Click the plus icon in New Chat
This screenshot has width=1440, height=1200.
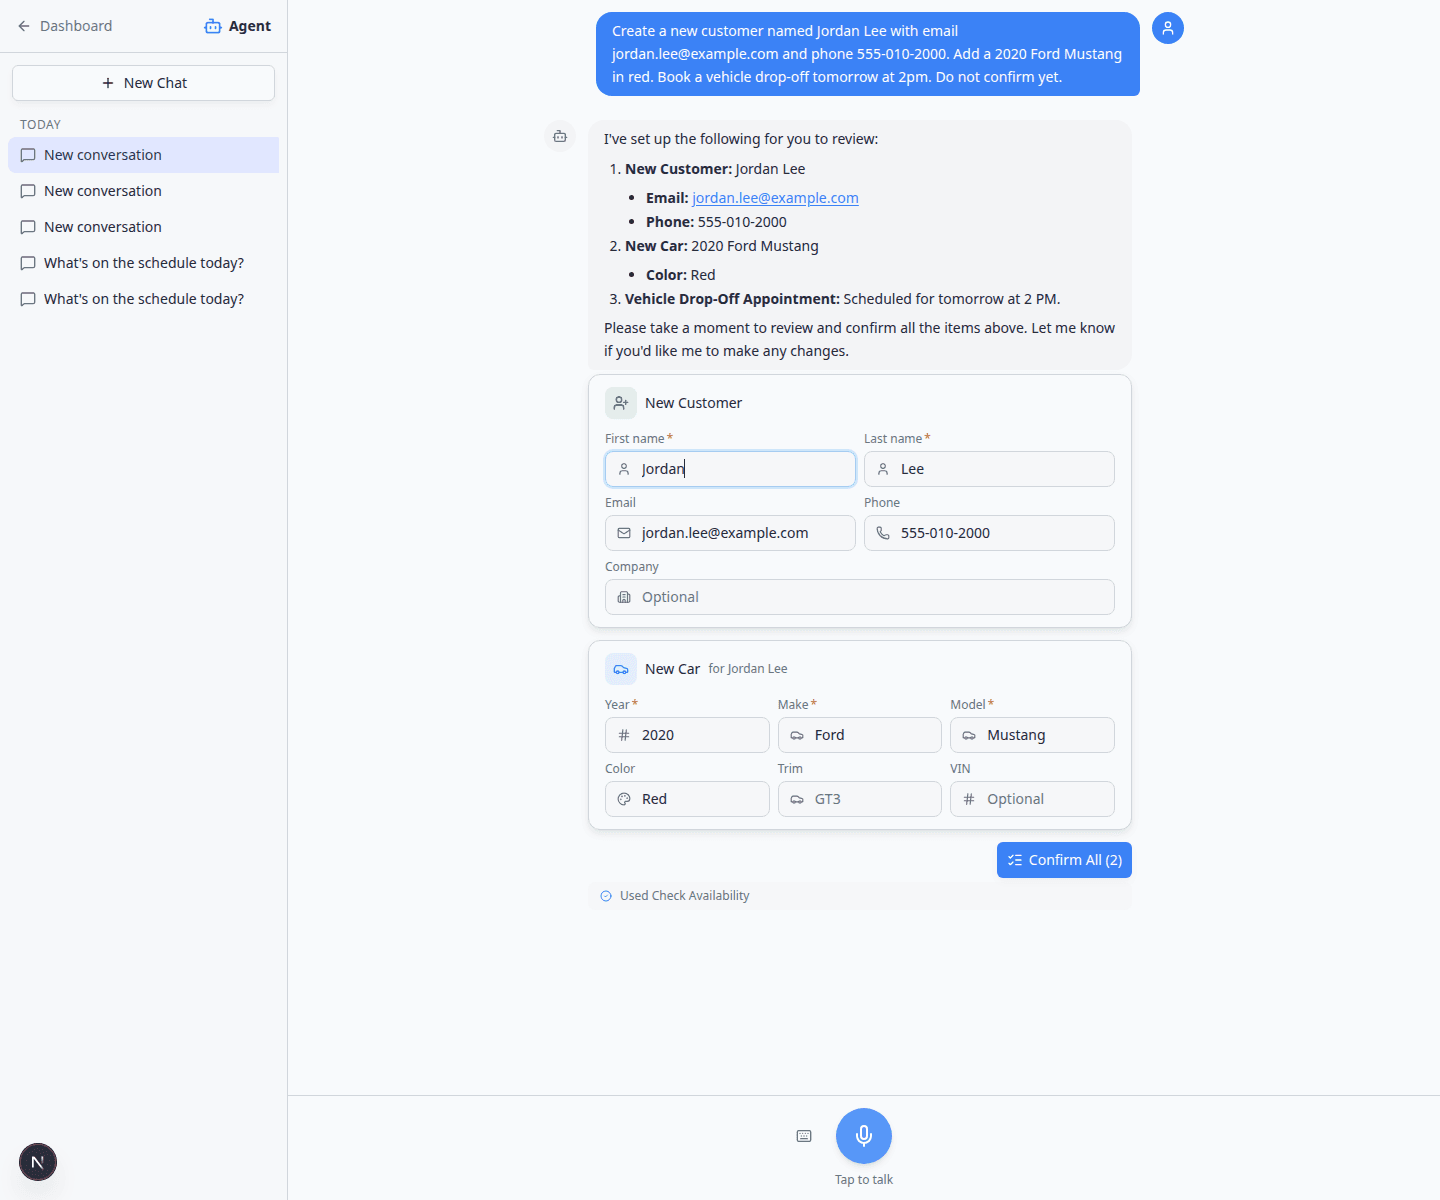point(108,83)
